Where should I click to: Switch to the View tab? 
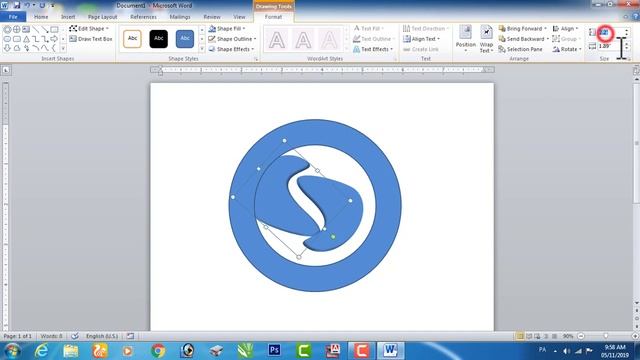coord(239,17)
